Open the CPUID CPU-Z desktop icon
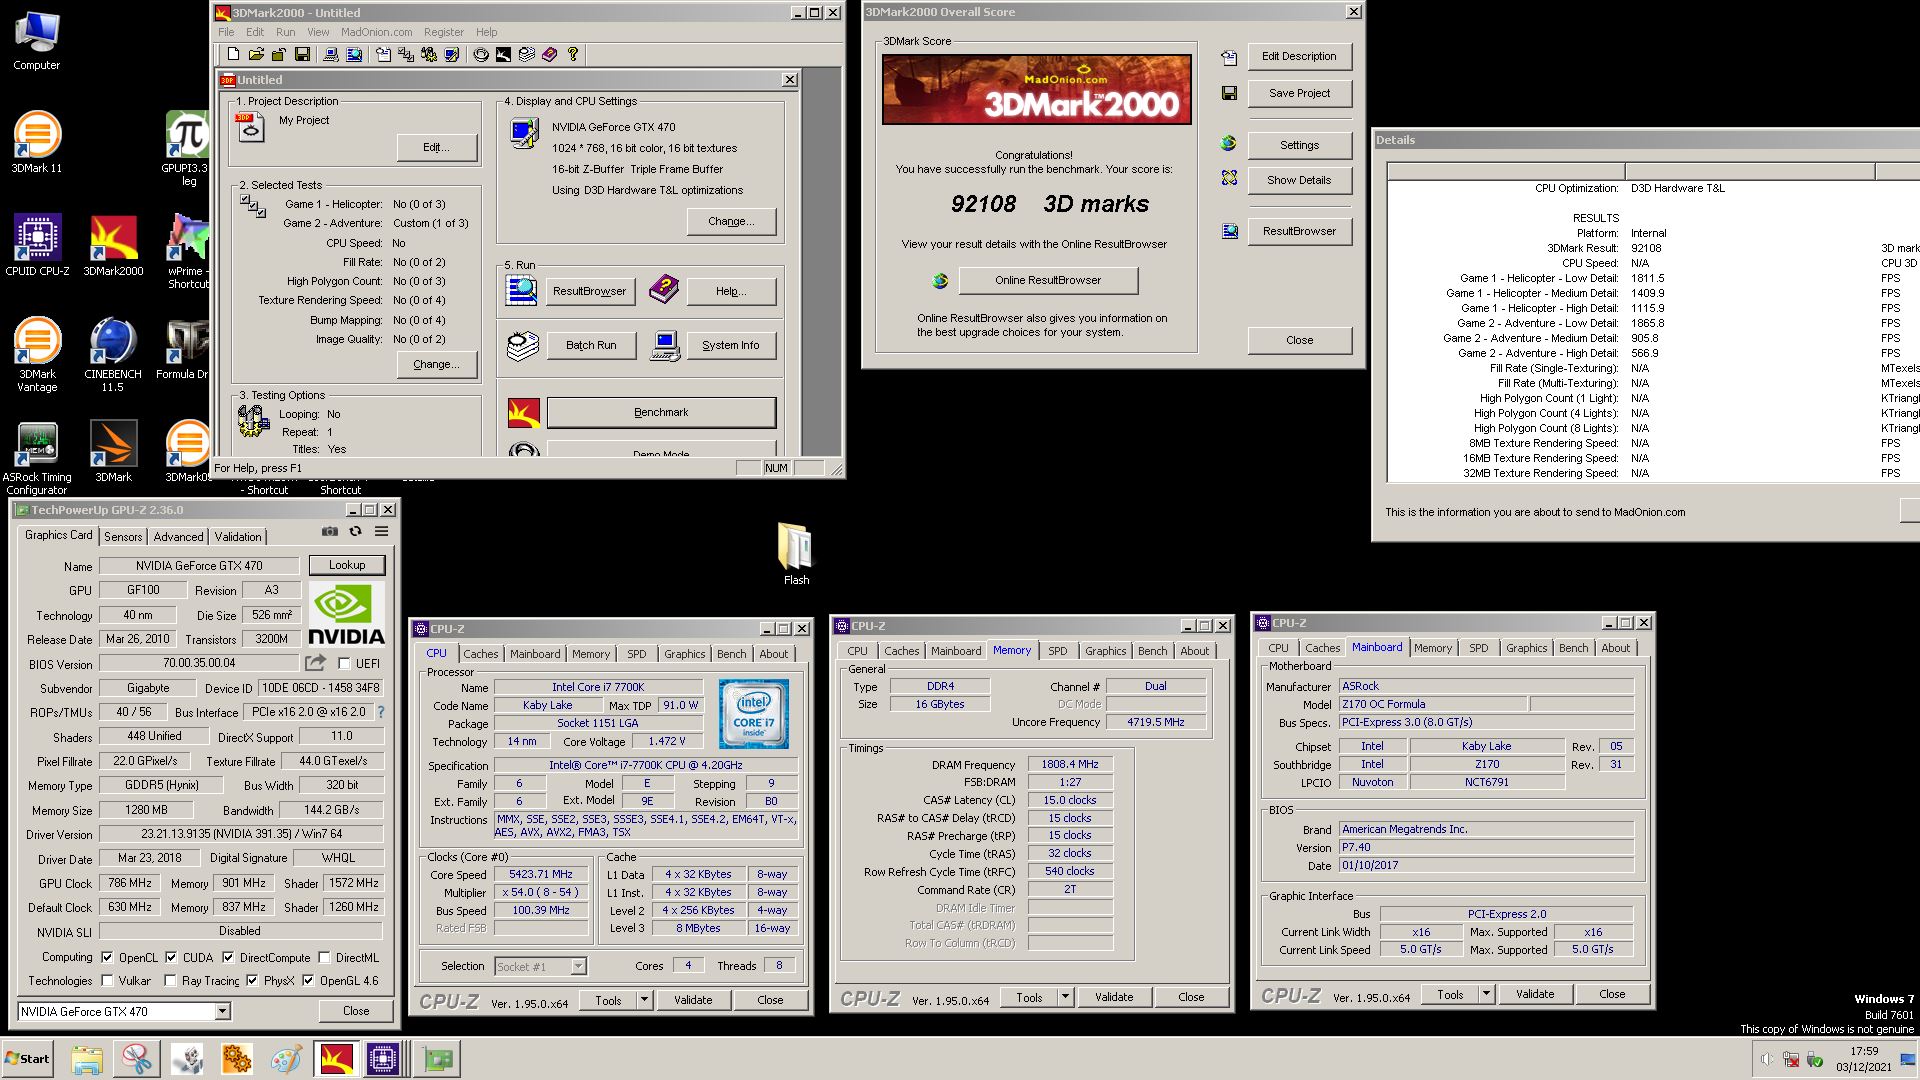This screenshot has height=1080, width=1920. [x=37, y=245]
